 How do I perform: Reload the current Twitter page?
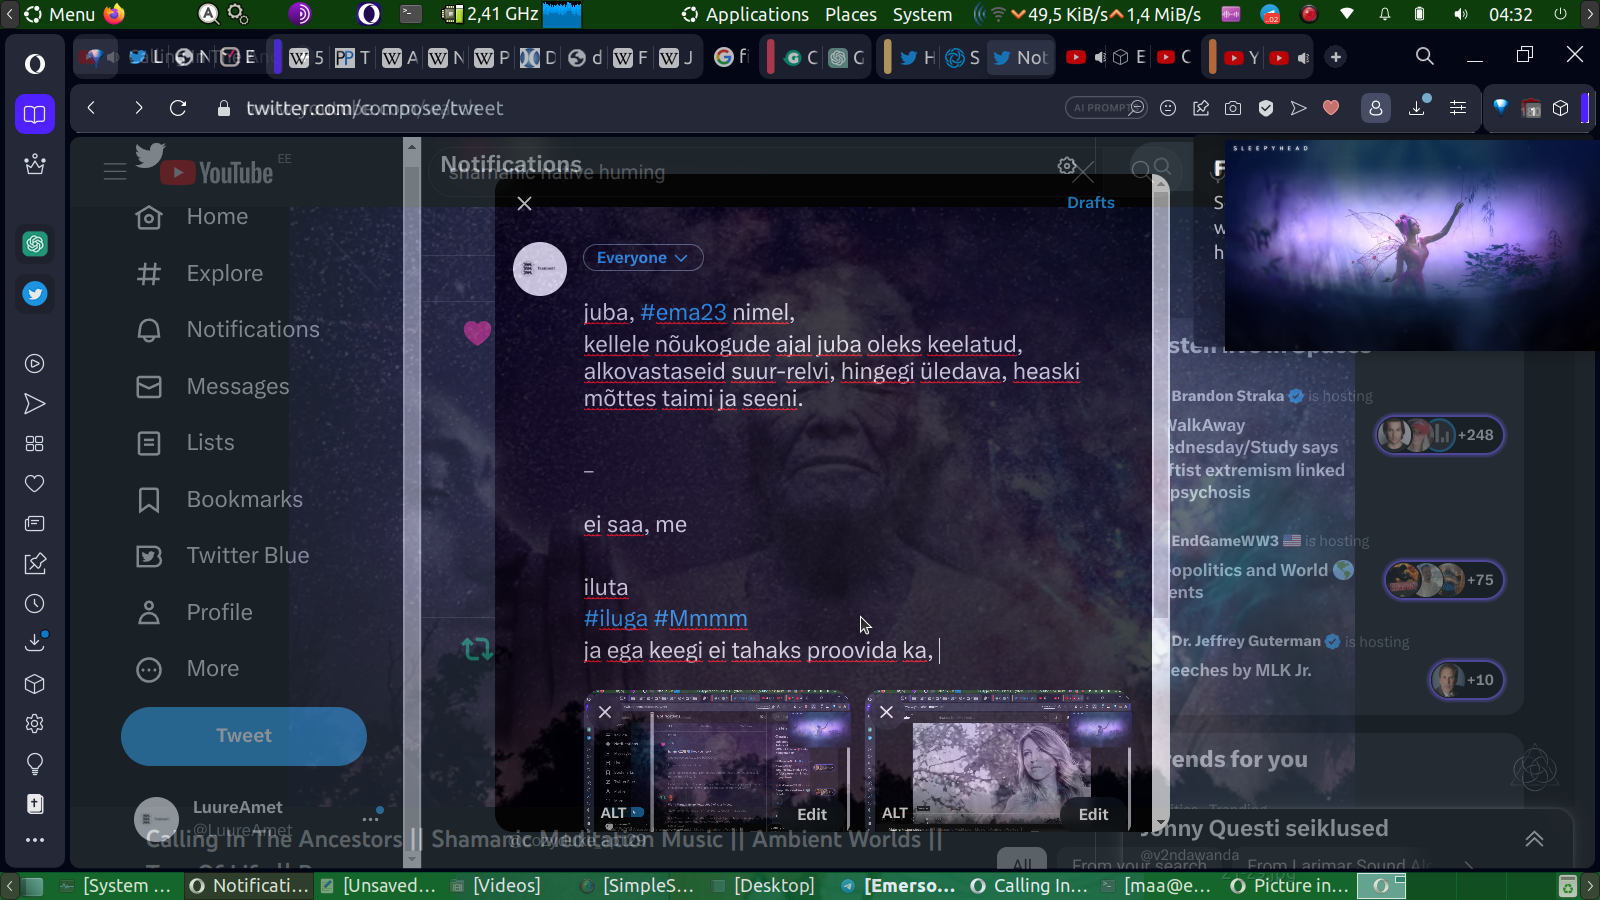pyautogui.click(x=178, y=108)
